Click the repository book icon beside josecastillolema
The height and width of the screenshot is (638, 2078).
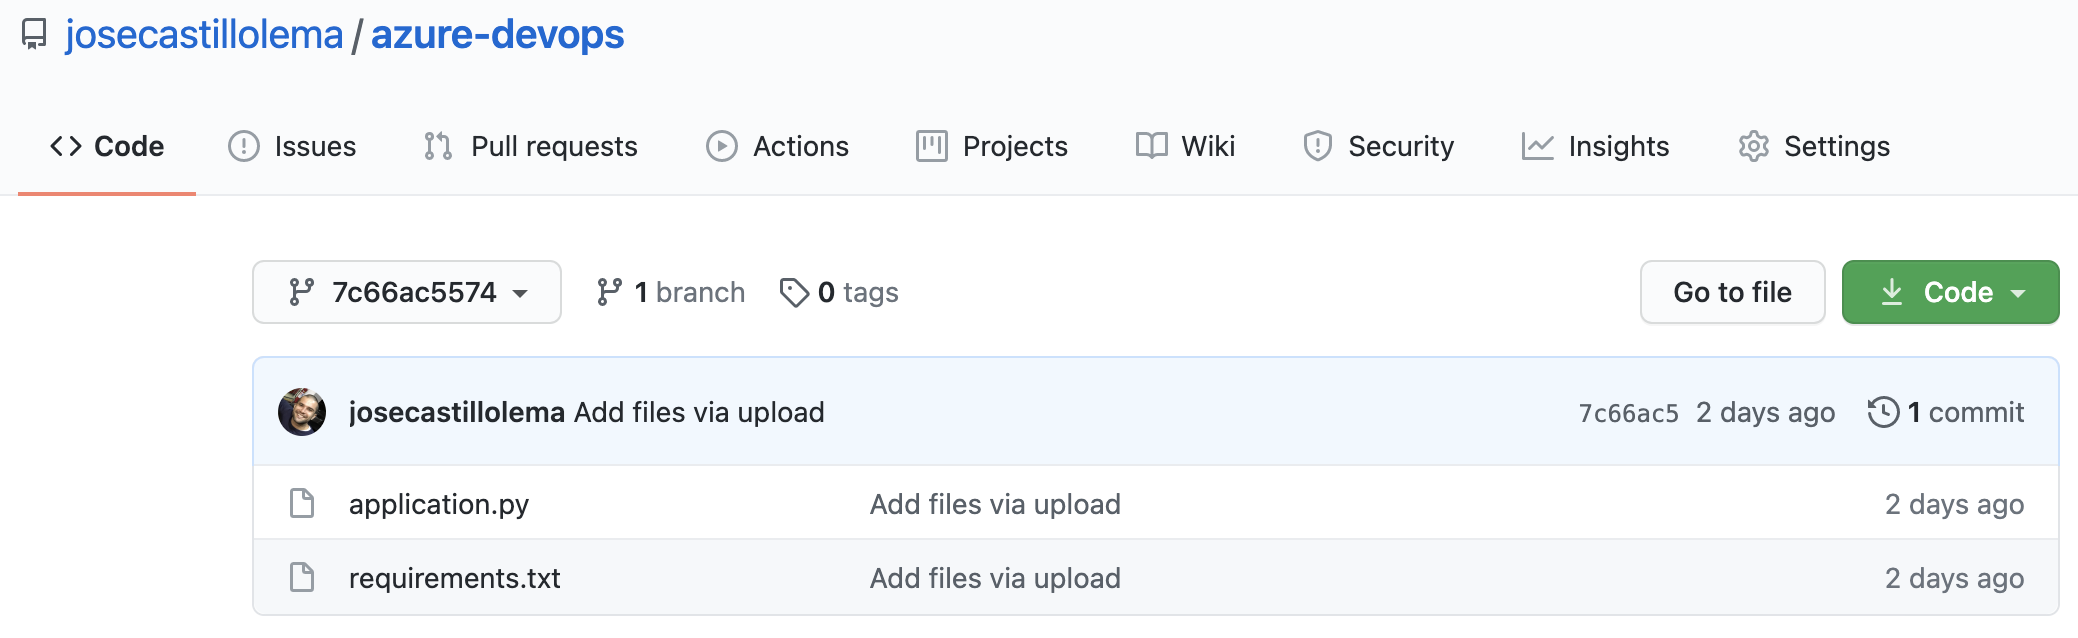(x=34, y=35)
